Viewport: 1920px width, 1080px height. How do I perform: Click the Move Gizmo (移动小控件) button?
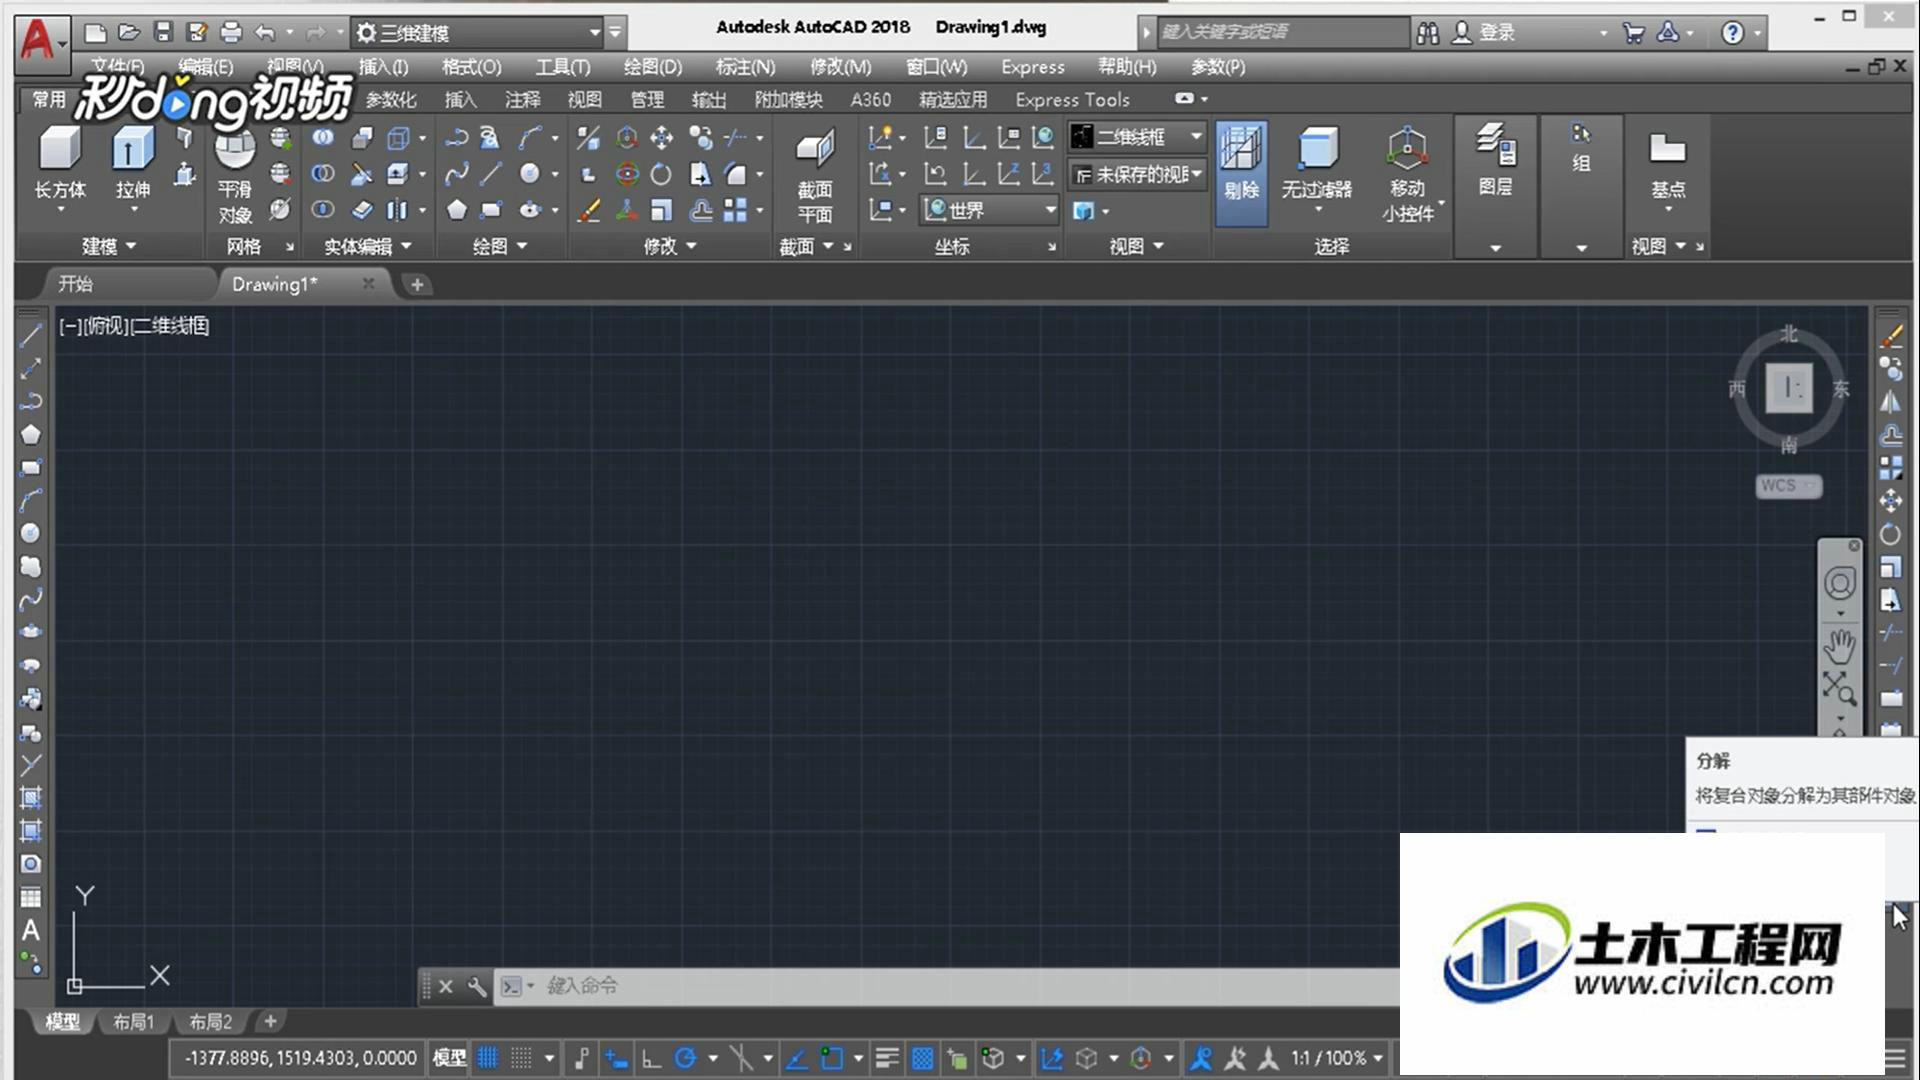coord(1408,172)
